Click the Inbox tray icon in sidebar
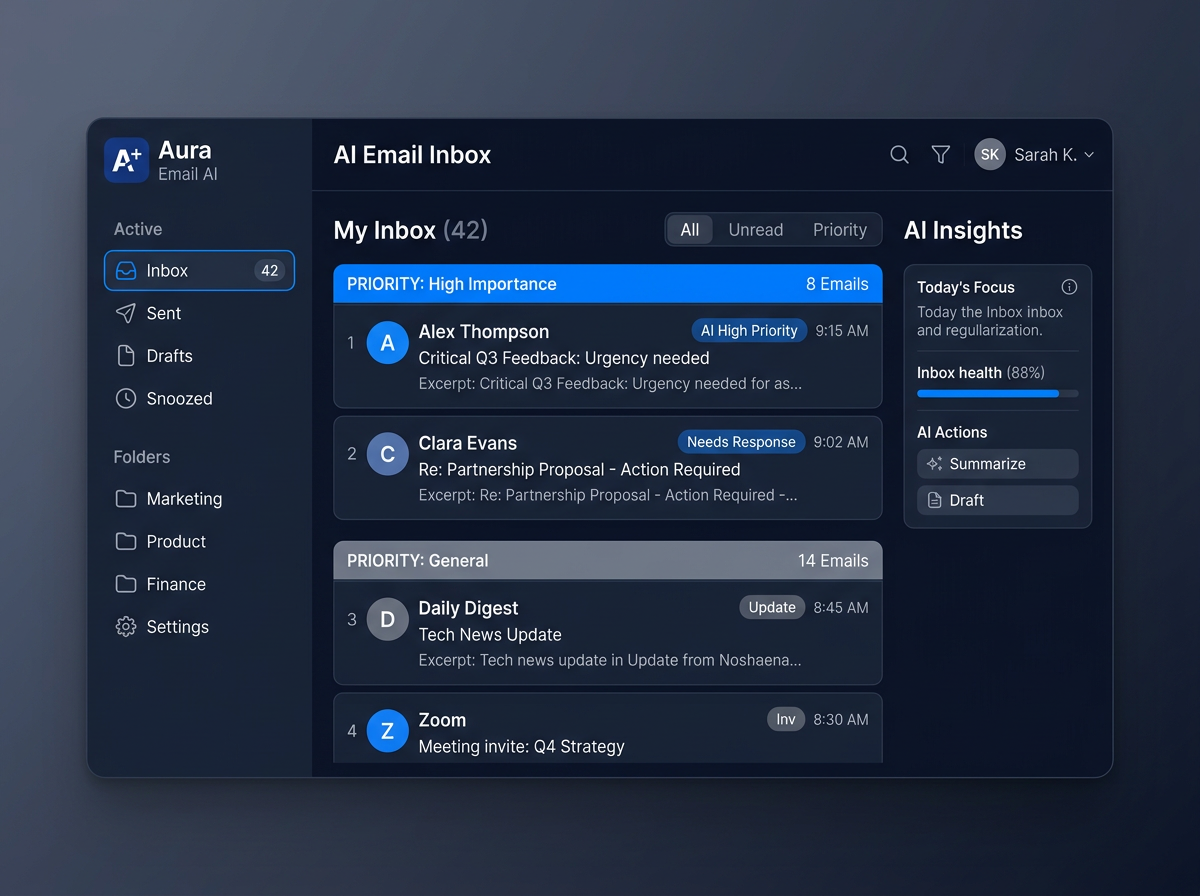Image resolution: width=1200 pixels, height=896 pixels. [126, 270]
